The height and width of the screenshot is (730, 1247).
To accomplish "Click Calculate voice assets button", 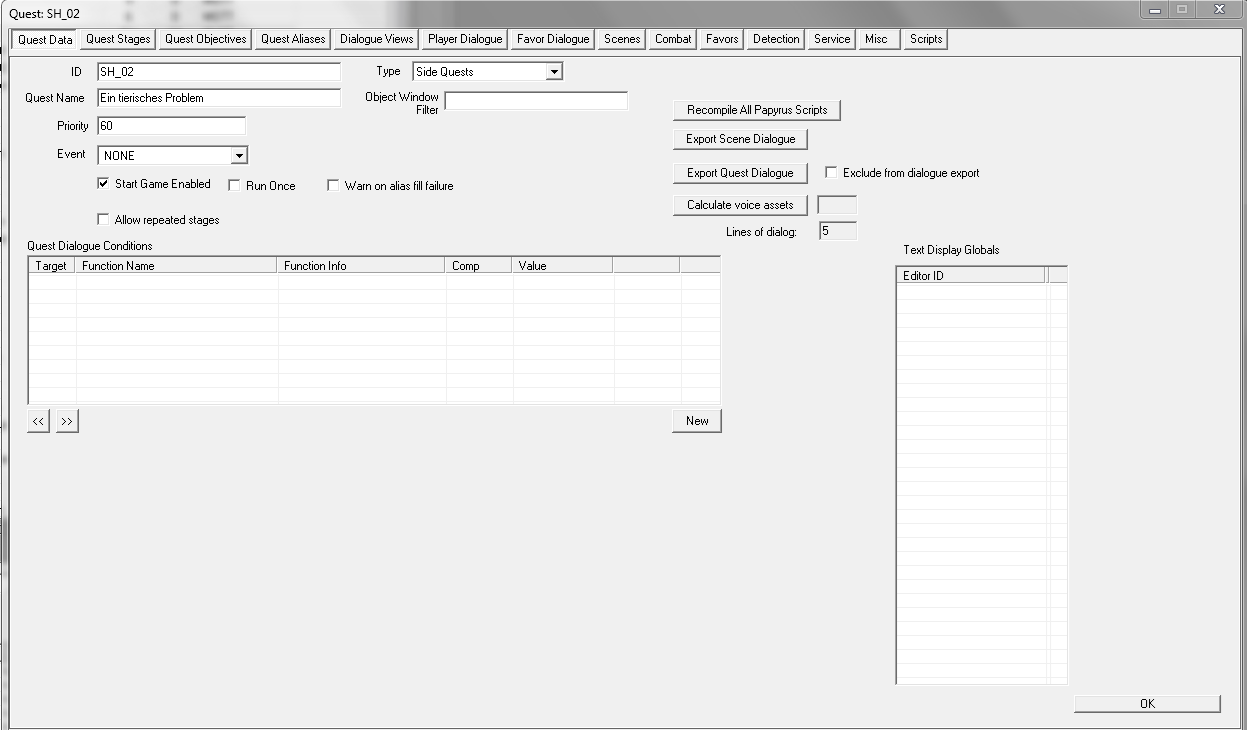I will [x=739, y=205].
